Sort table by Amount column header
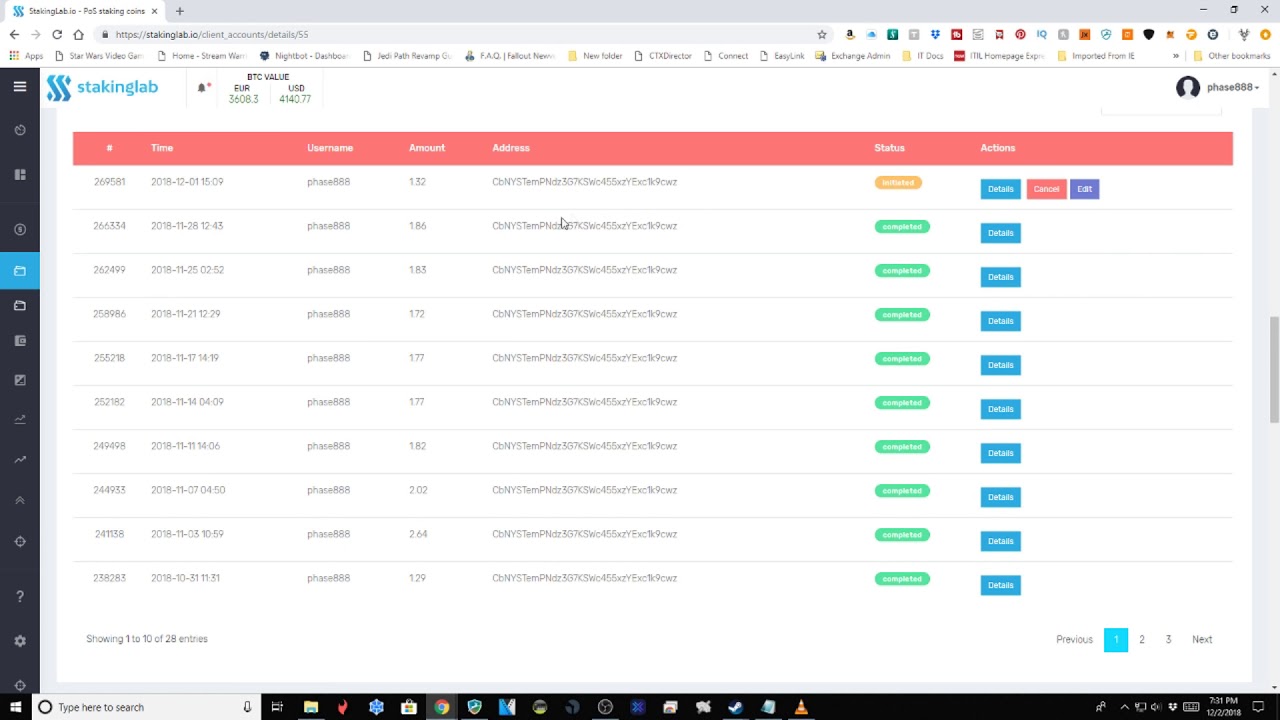Screen dimensions: 1280x720 427,148
